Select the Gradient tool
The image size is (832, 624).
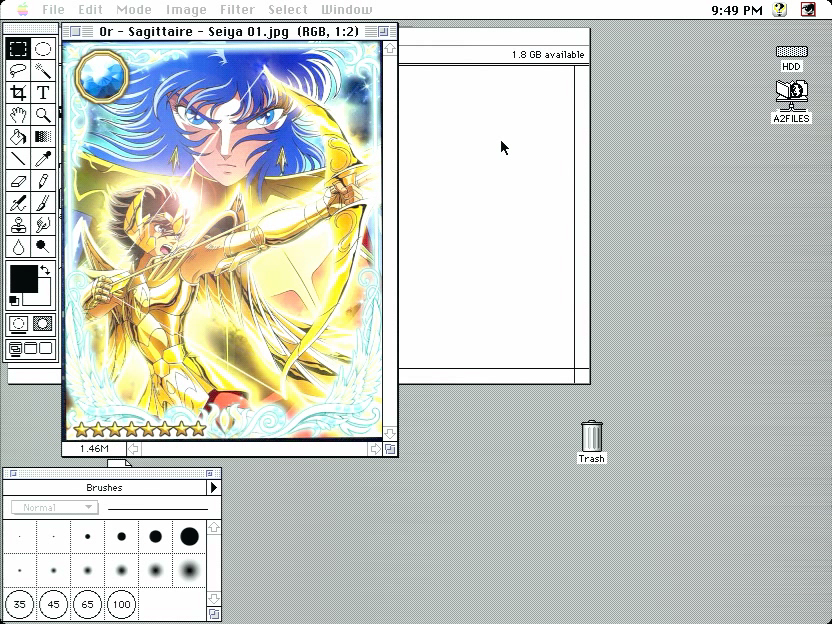43,137
